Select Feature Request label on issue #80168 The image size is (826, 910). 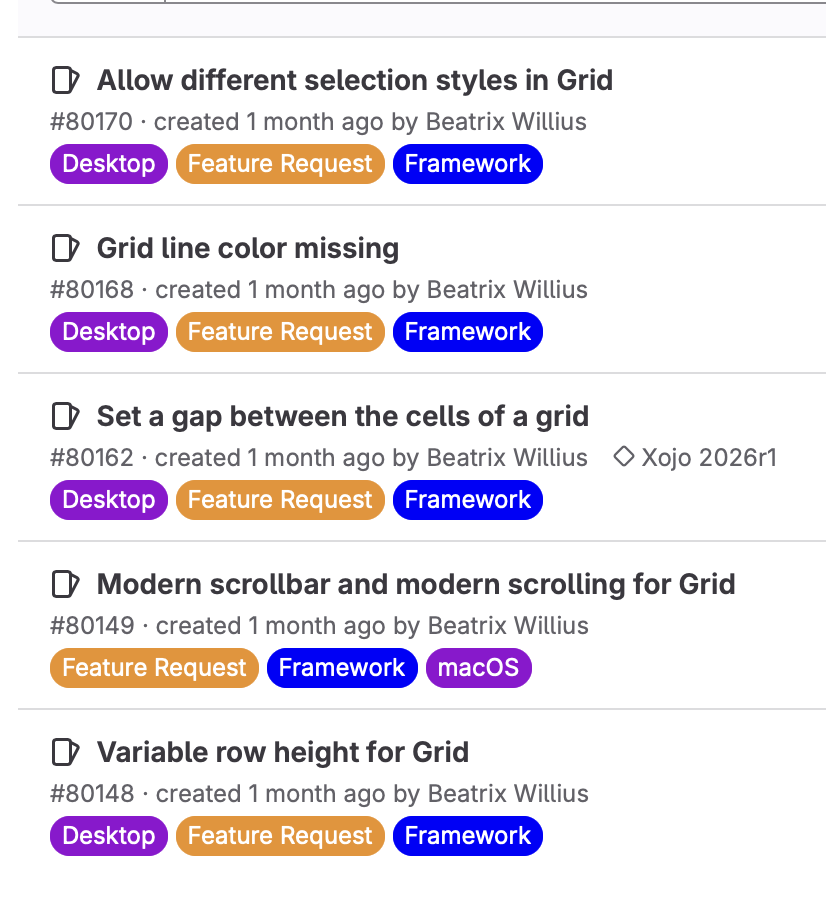click(280, 332)
